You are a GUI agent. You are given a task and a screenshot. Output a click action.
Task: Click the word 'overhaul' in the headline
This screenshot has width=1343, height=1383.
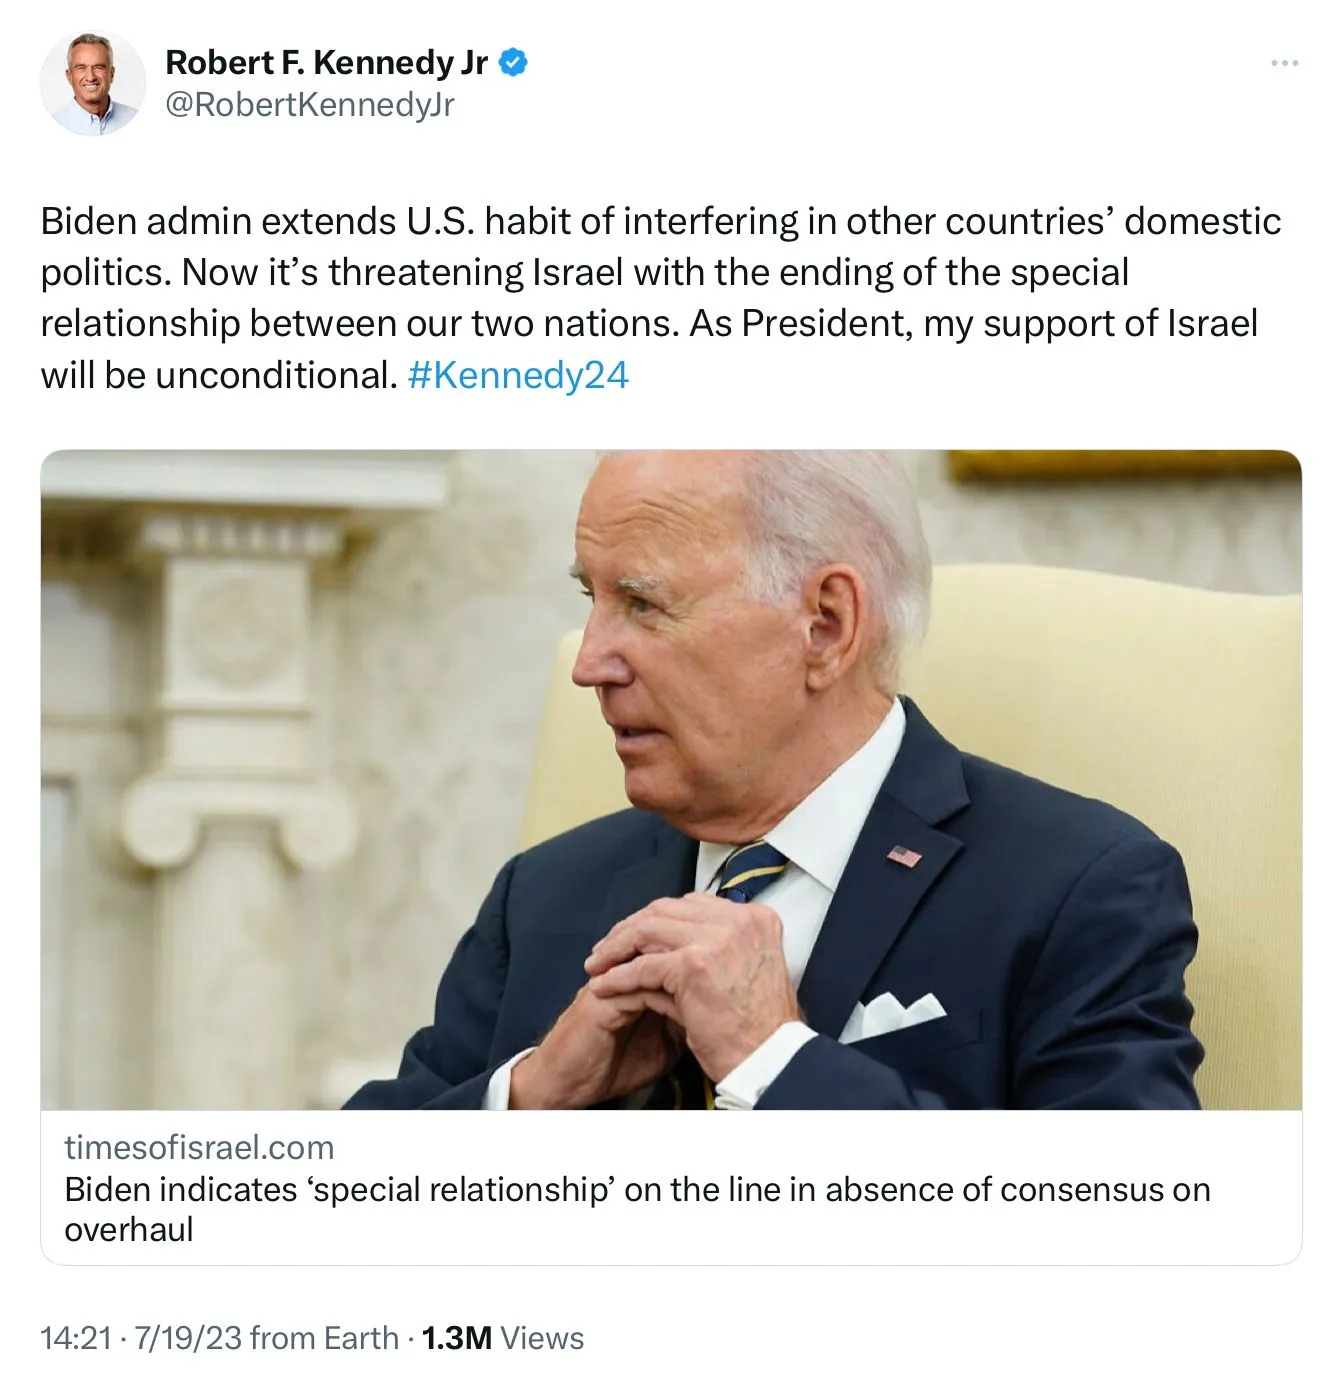tap(129, 1230)
